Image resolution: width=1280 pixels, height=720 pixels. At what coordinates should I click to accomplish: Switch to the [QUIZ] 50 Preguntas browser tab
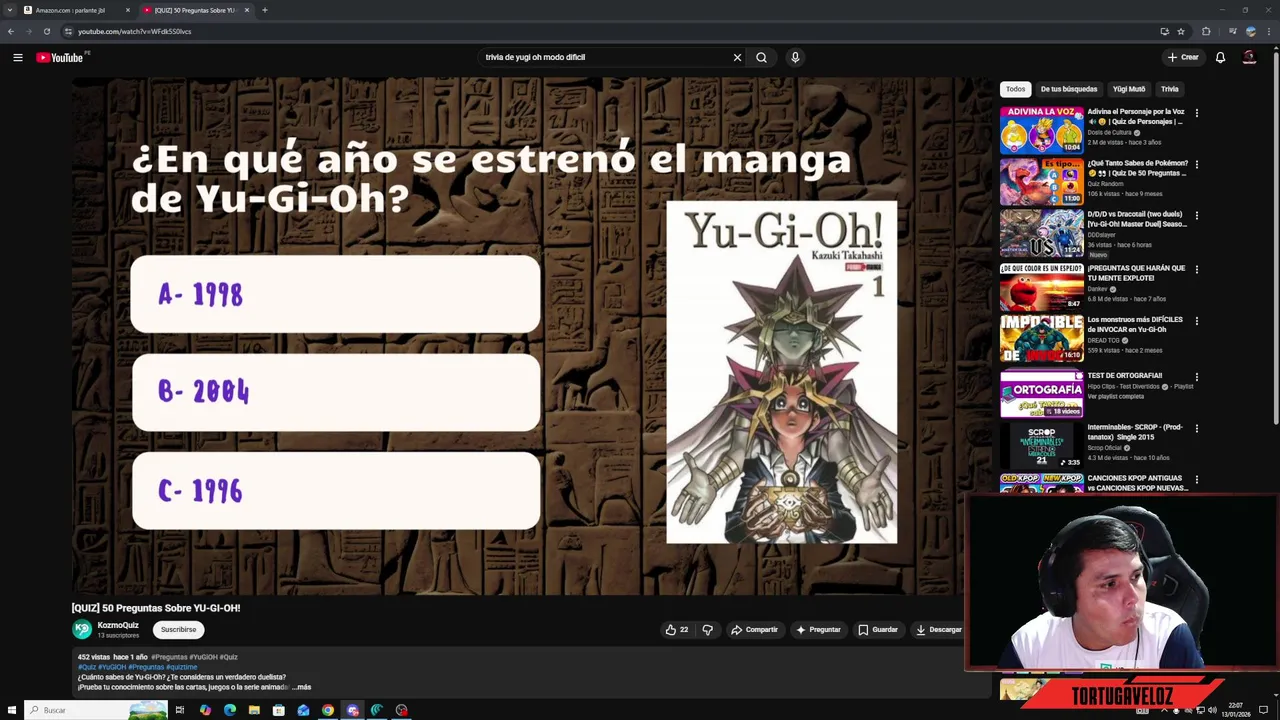pyautogui.click(x=195, y=10)
